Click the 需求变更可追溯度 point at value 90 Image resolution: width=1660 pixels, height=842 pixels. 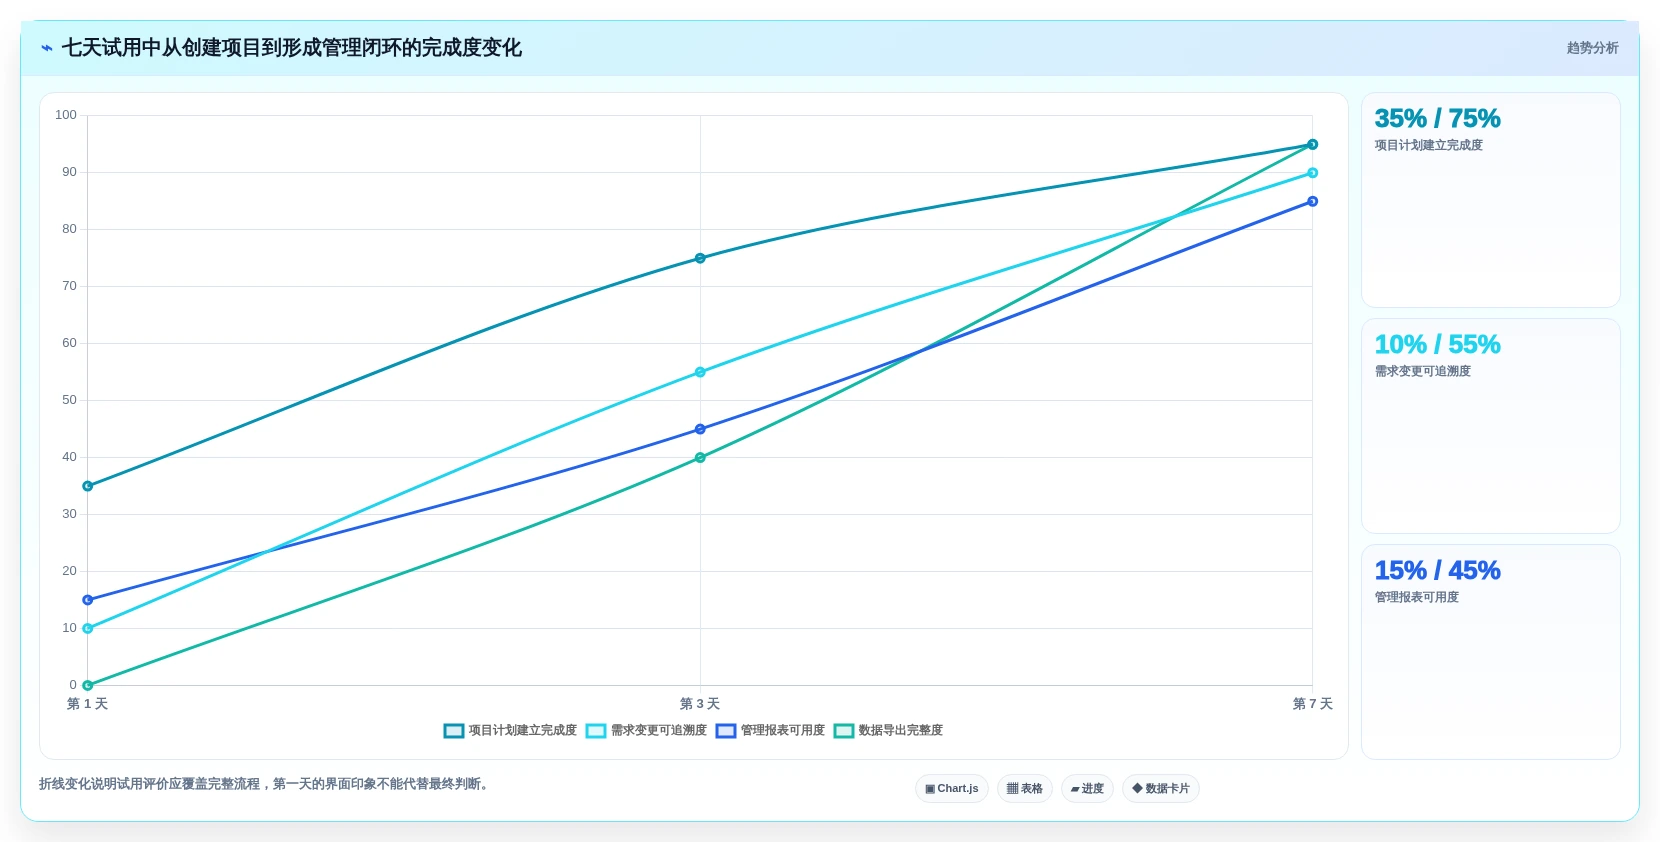point(1313,173)
